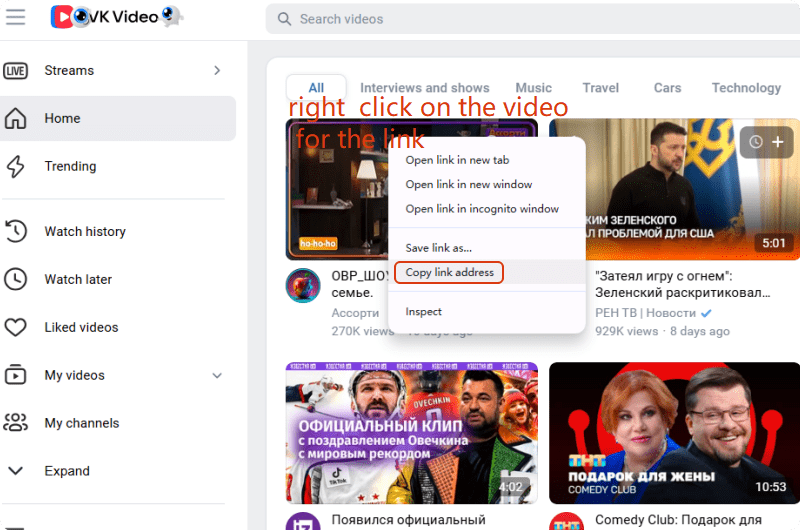Click Expand to show more sidebar items
Screen dimensions: 800x530
[66, 471]
